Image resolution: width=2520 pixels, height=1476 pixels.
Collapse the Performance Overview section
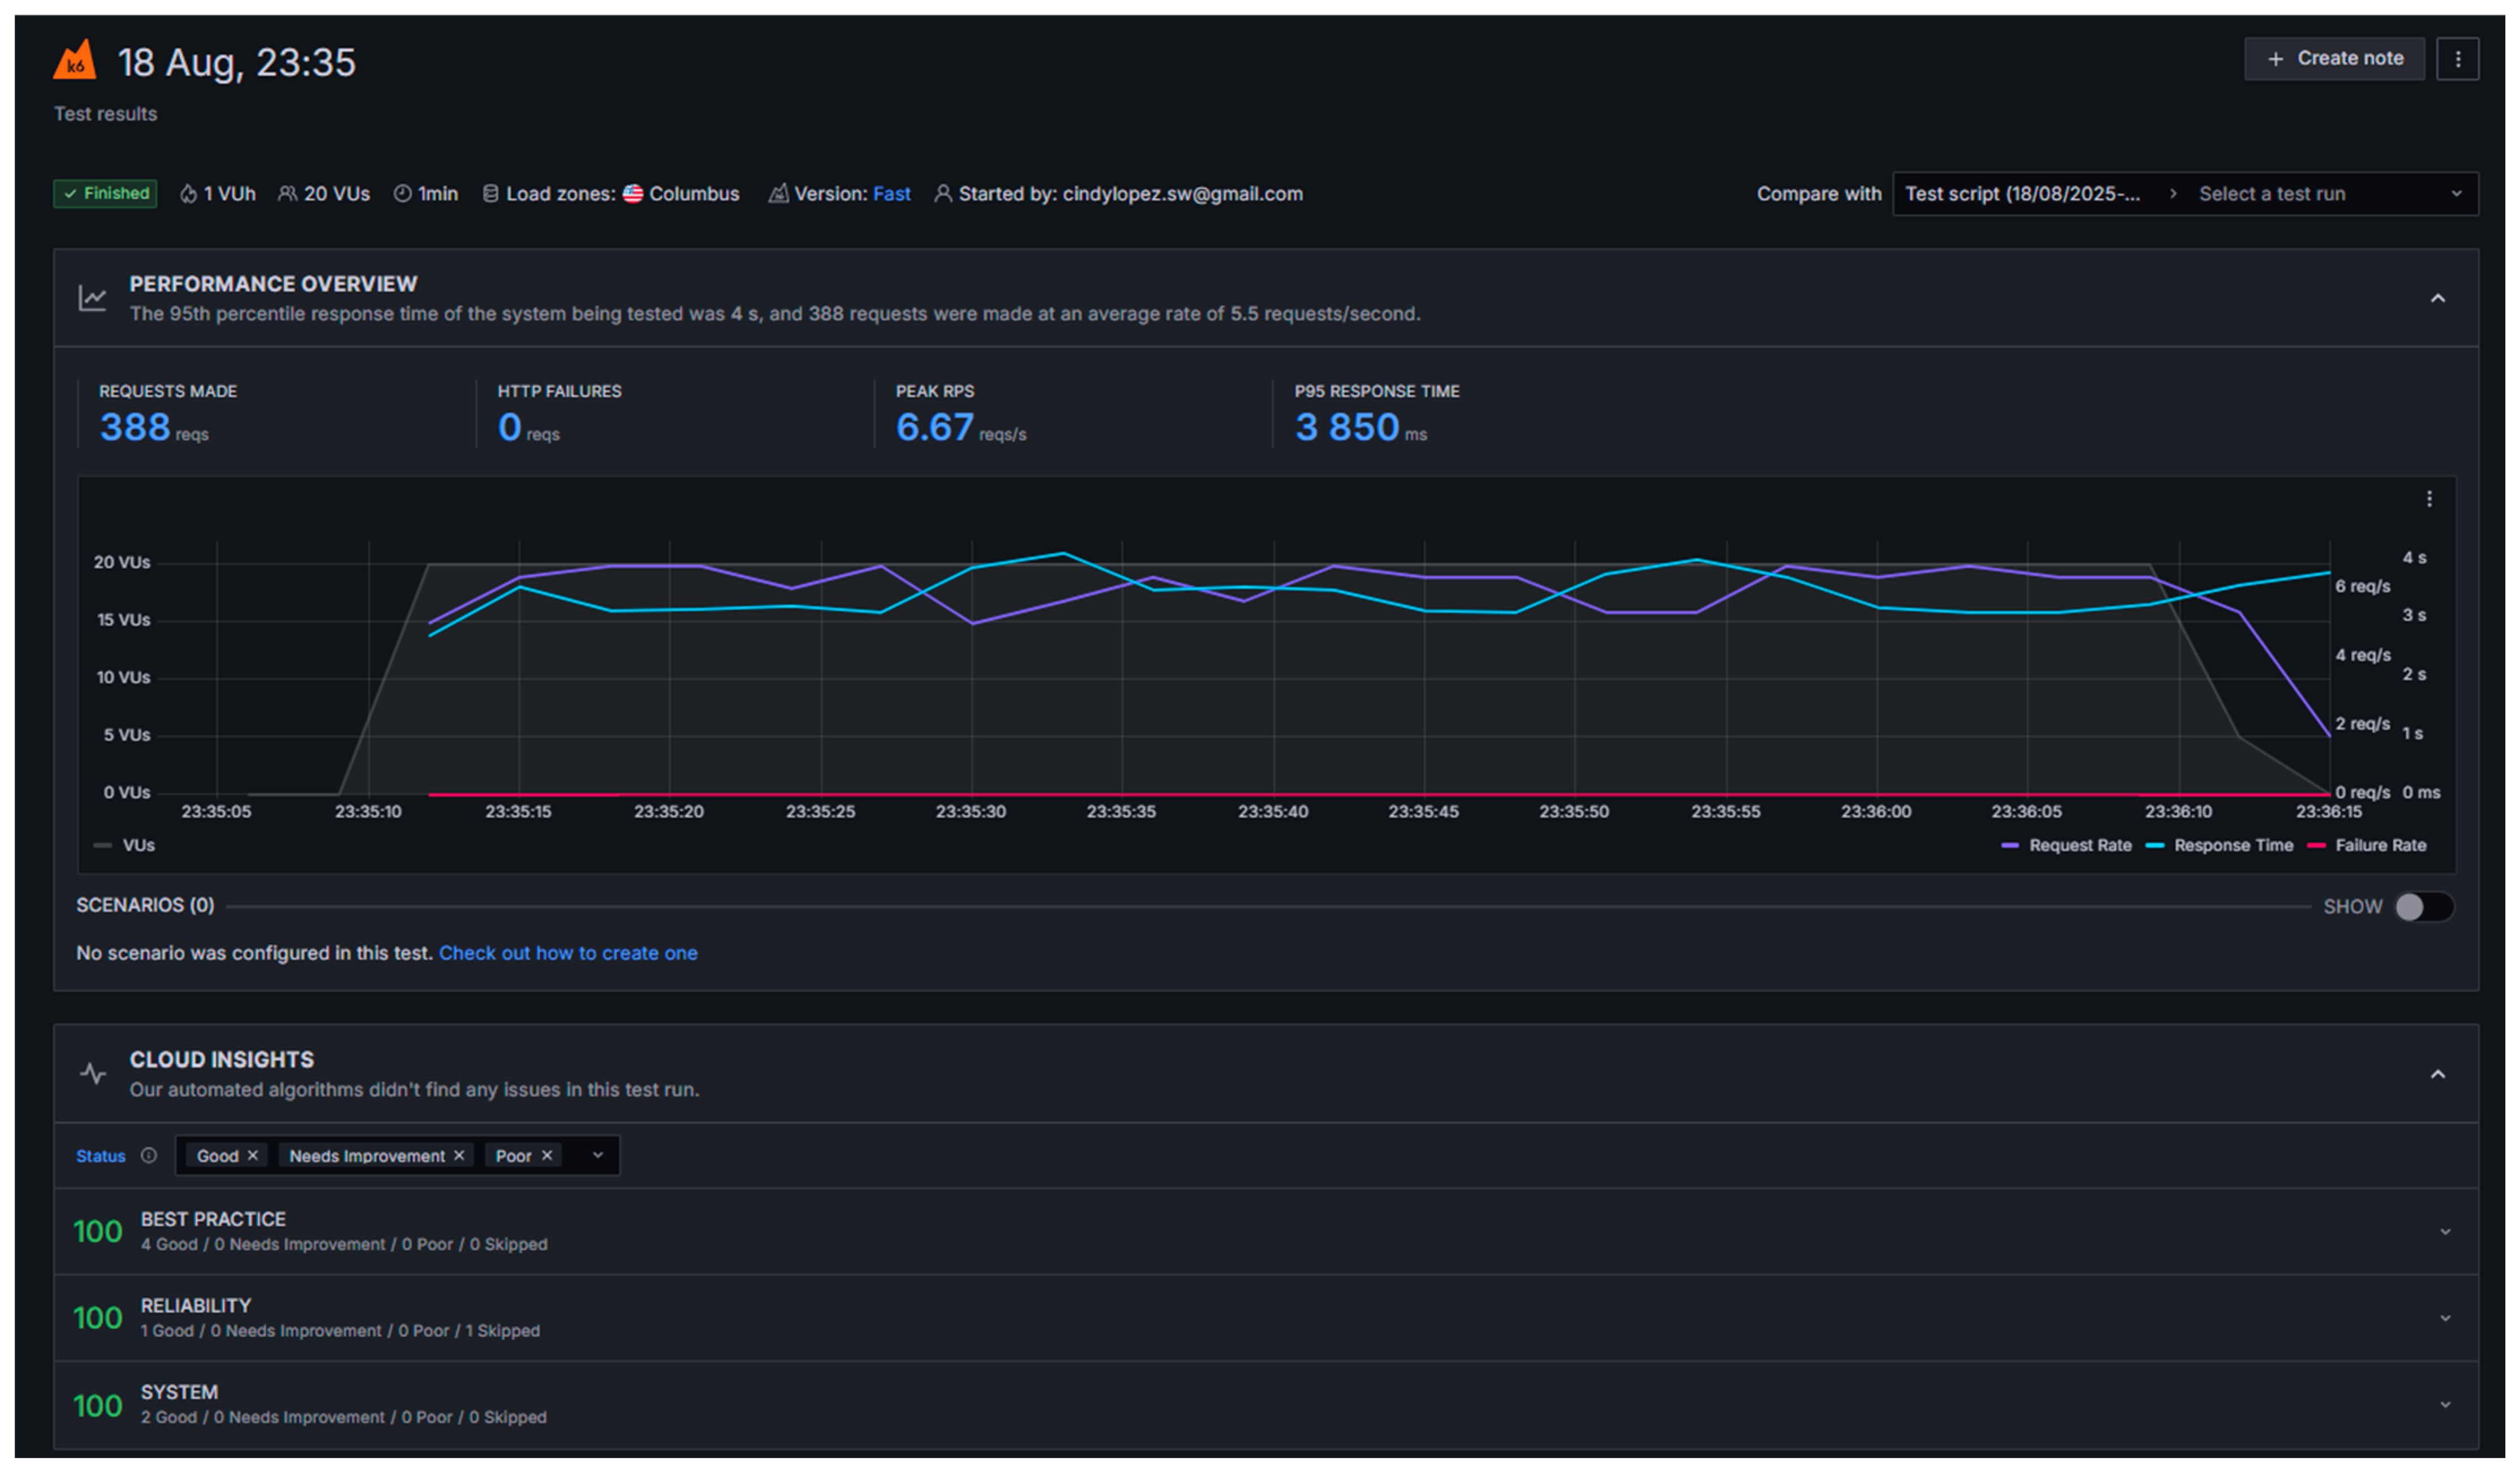pyautogui.click(x=2437, y=298)
